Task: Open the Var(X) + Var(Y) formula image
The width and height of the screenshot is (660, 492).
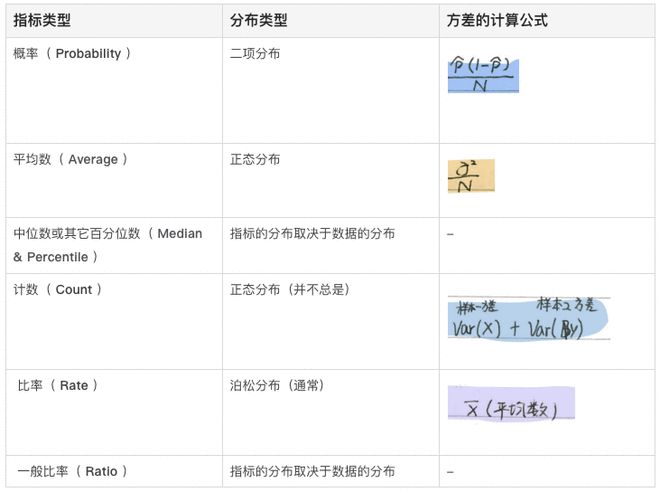Action: [x=528, y=318]
